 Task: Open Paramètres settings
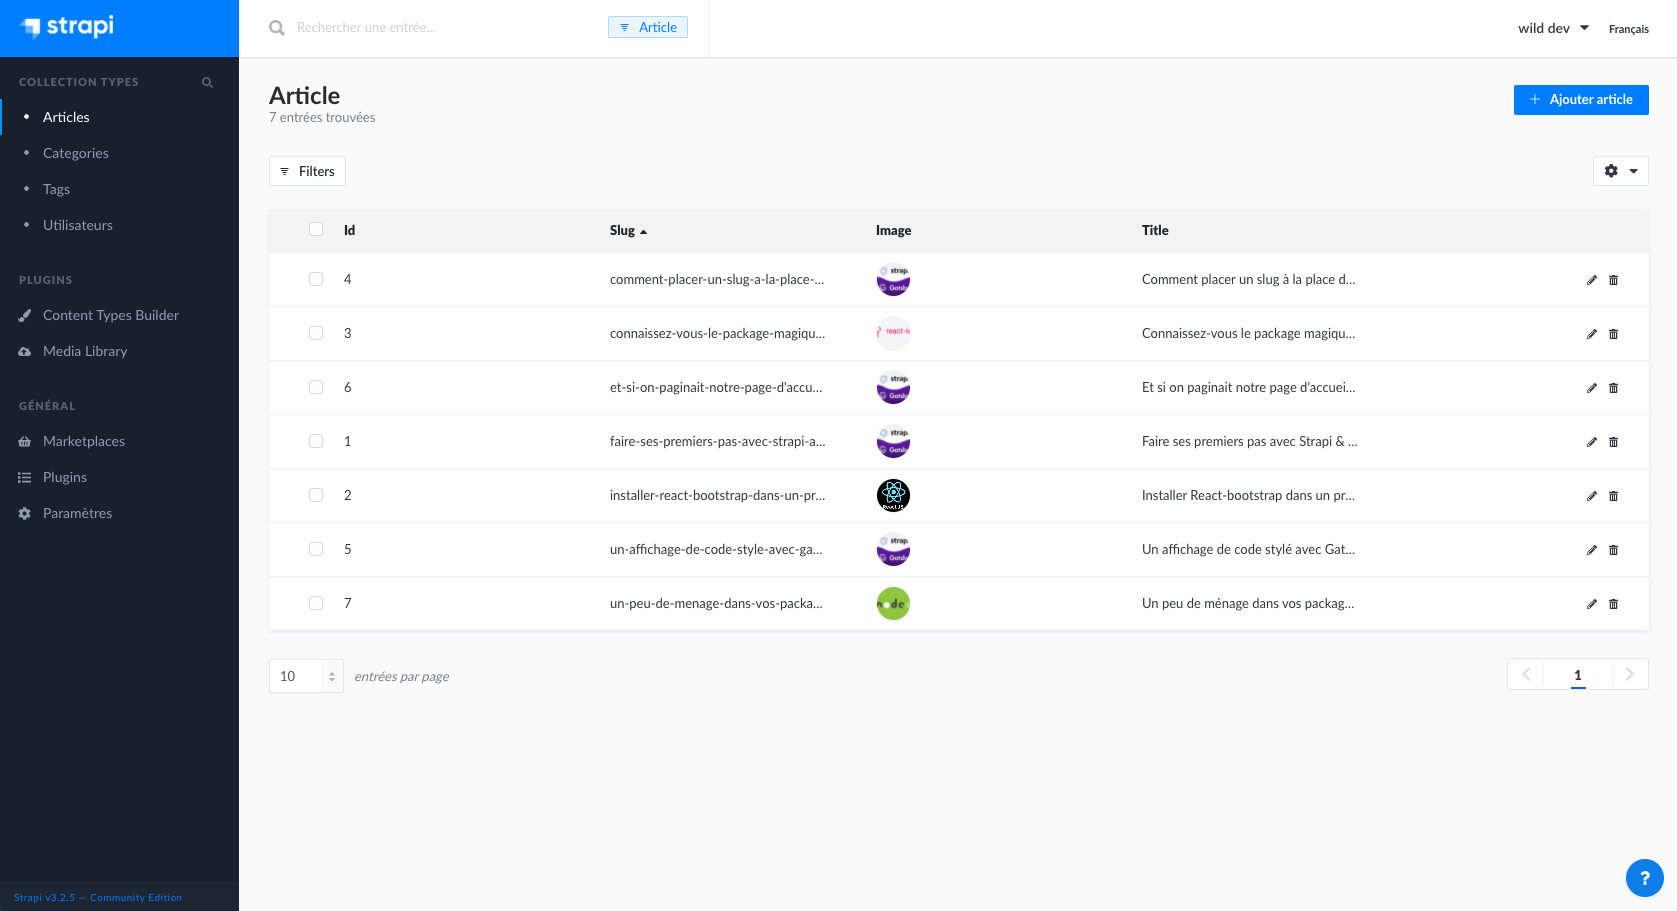tap(77, 513)
